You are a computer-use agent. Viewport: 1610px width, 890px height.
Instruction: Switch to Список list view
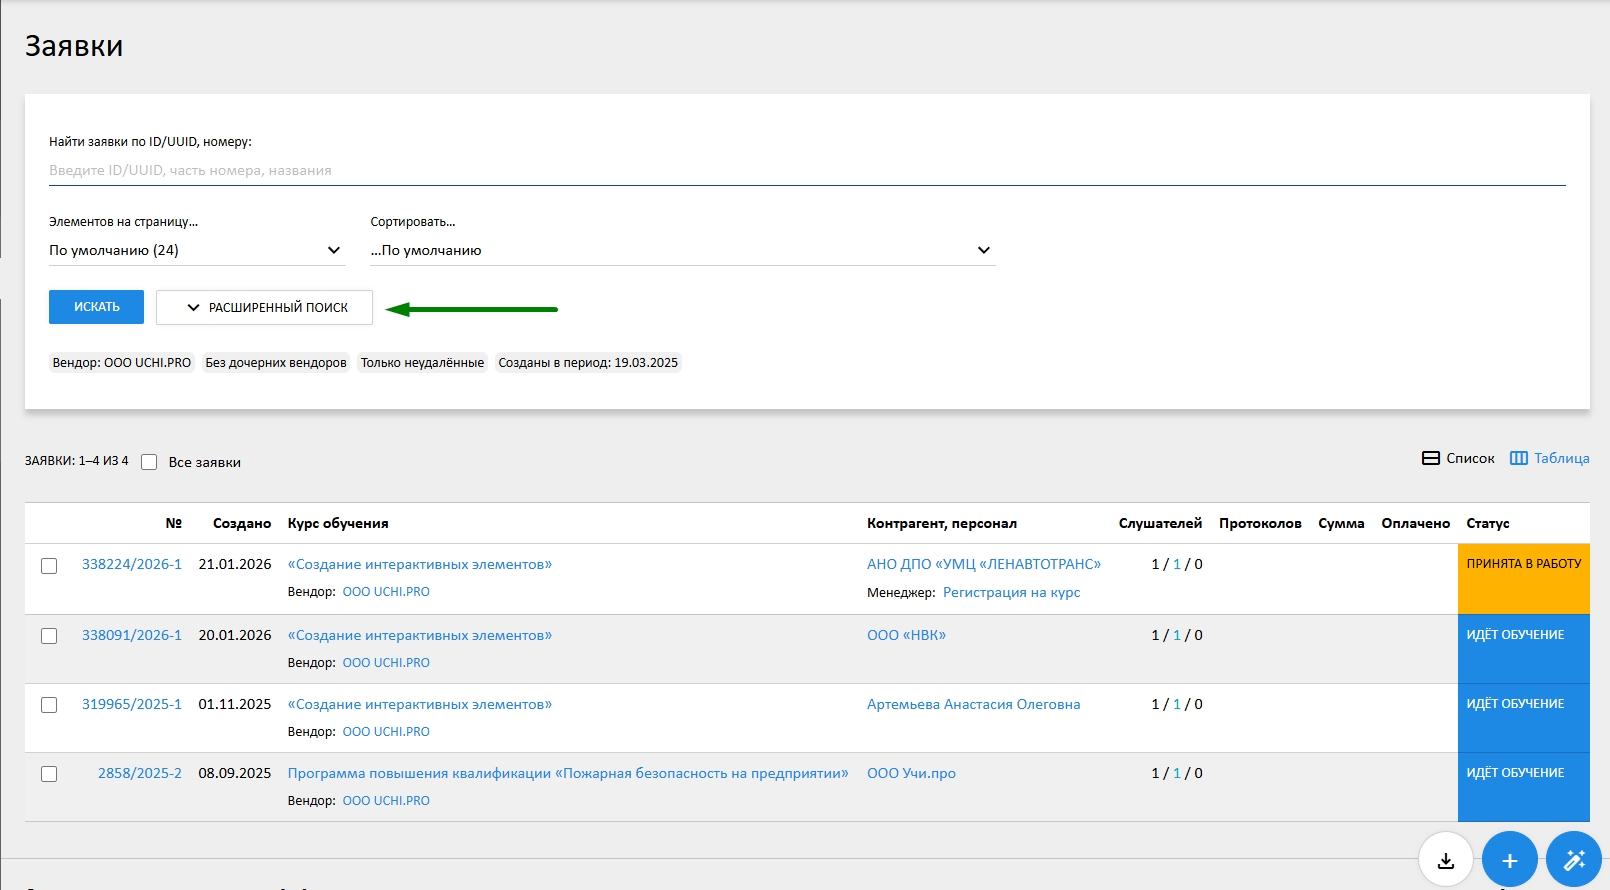pos(1458,458)
